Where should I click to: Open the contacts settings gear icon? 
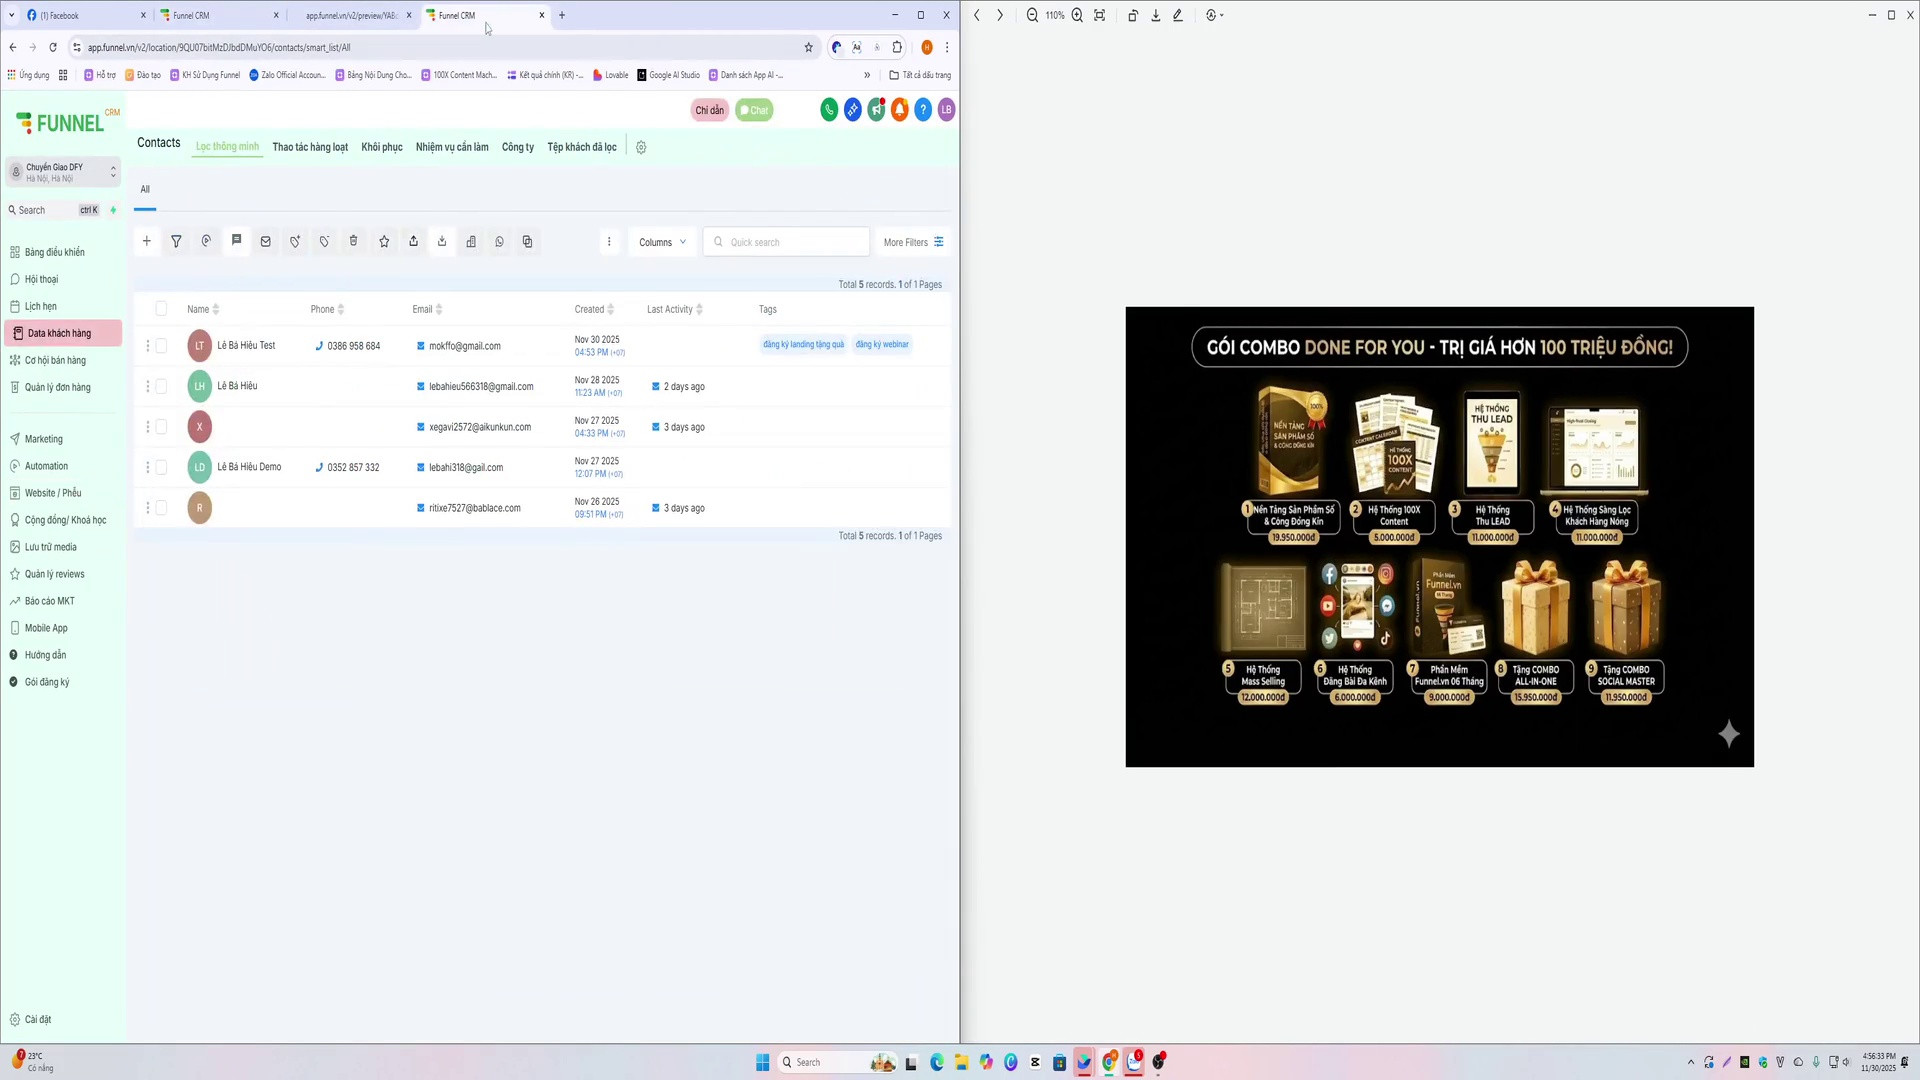[x=641, y=147]
